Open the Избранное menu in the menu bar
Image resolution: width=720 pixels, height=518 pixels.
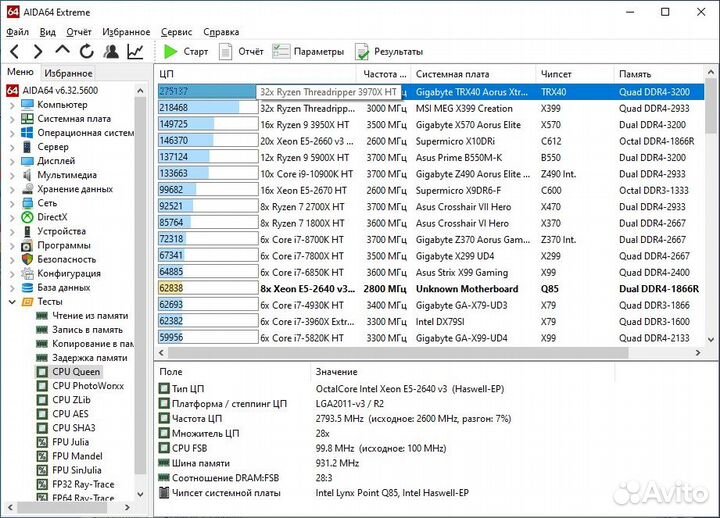point(126,32)
